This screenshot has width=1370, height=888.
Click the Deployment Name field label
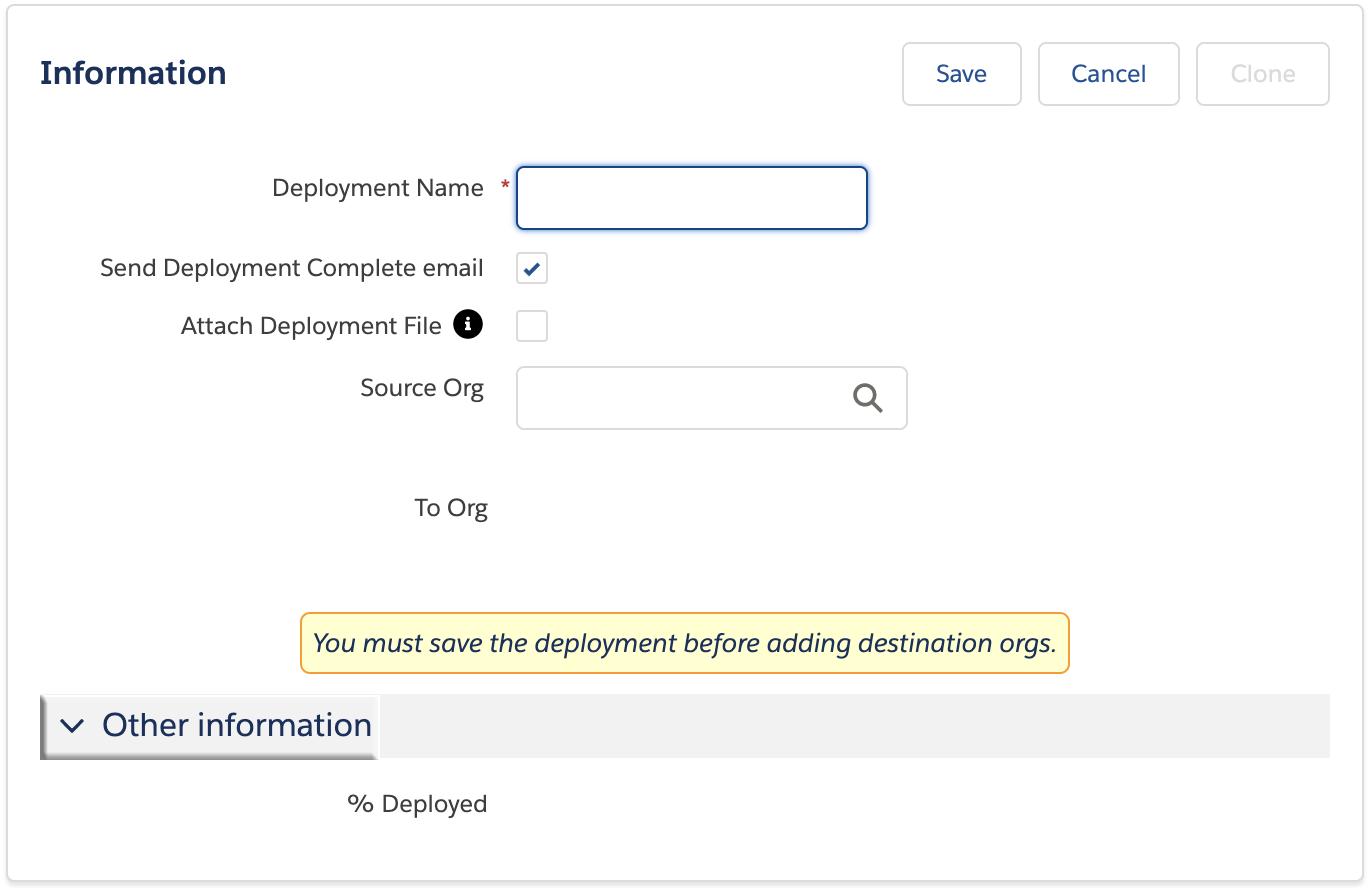pos(377,188)
